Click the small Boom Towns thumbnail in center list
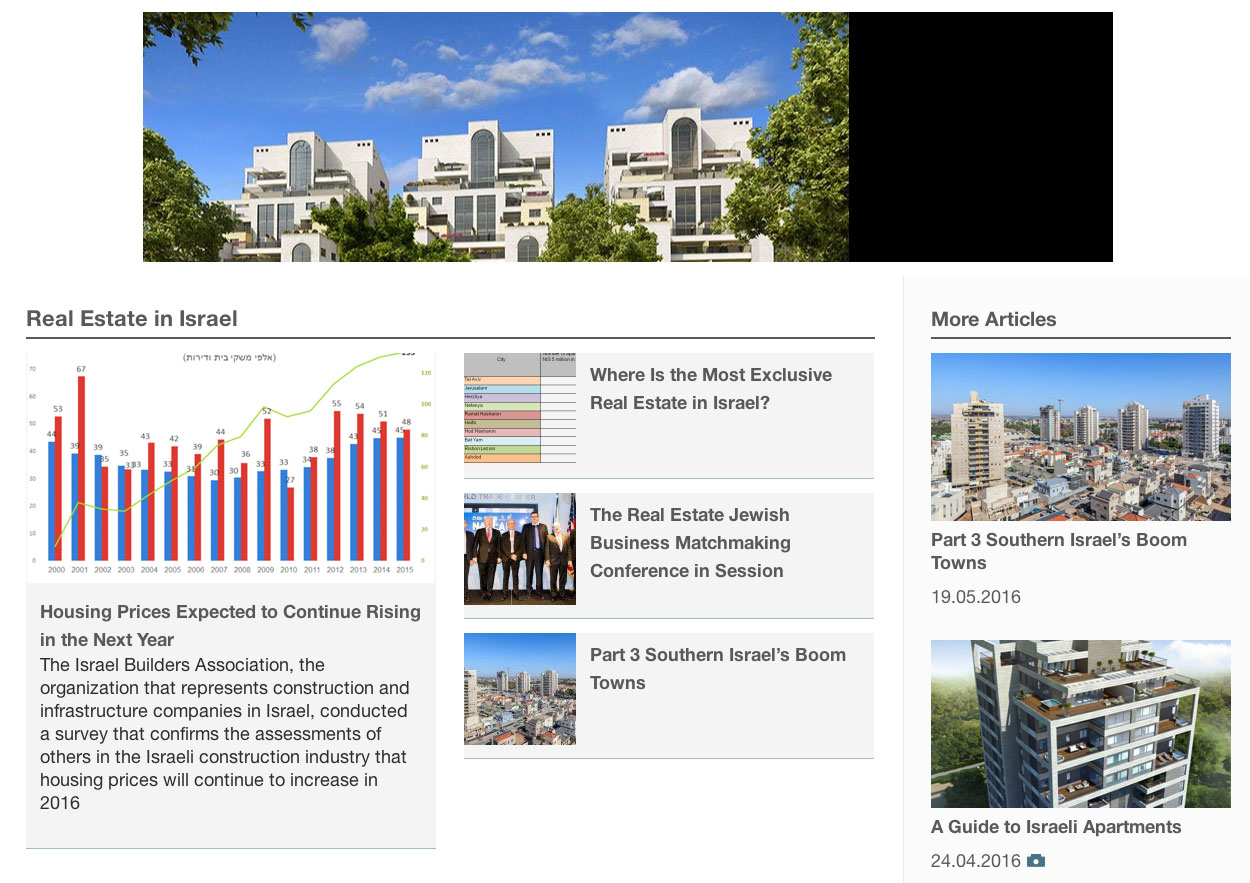The width and height of the screenshot is (1250, 883). coord(519,689)
